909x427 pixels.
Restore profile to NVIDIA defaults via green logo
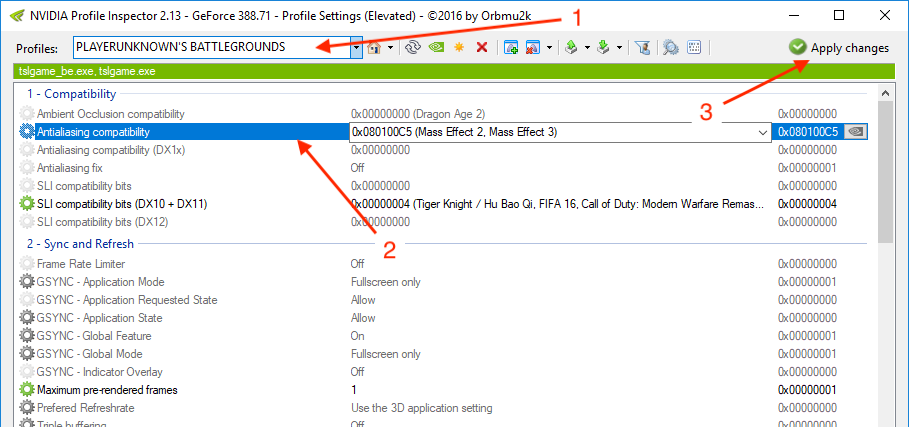coord(436,48)
